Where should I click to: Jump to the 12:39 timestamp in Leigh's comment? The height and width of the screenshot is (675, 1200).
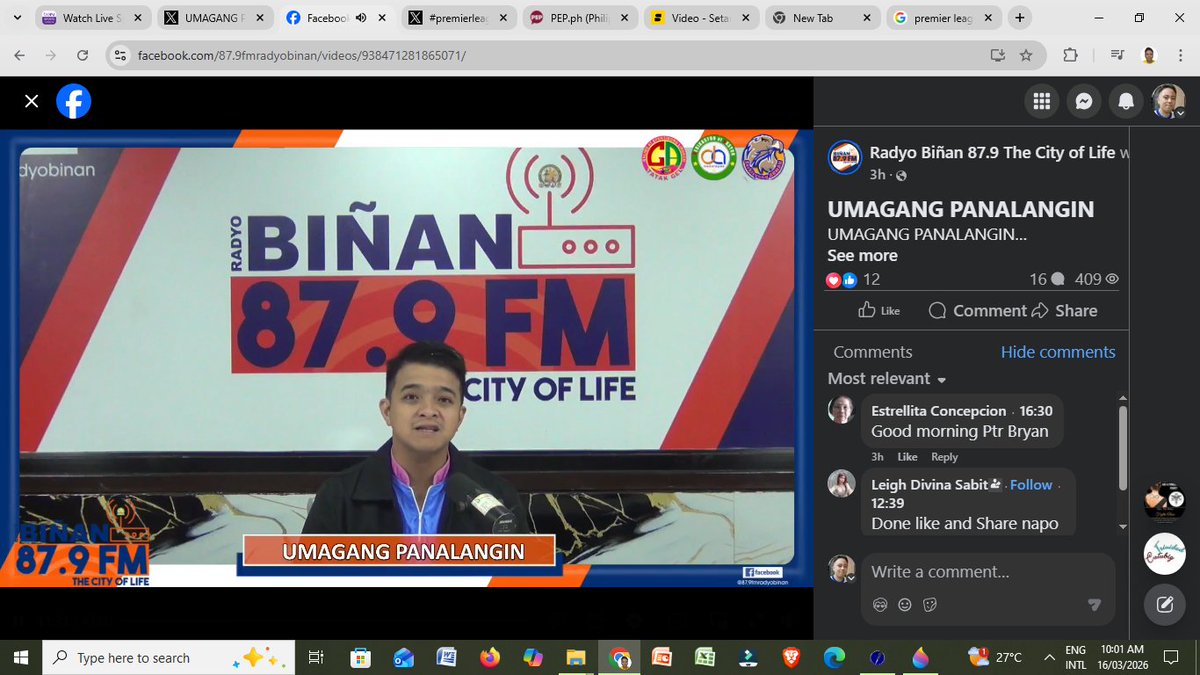click(888, 504)
